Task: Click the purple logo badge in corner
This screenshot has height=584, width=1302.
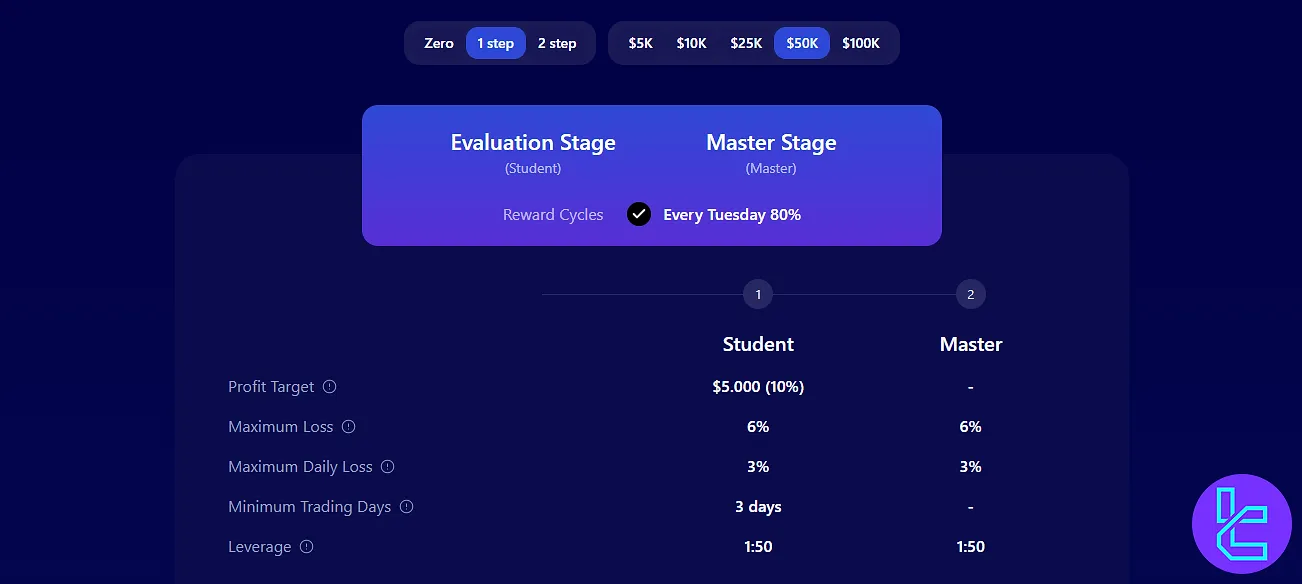Action: click(1241, 524)
